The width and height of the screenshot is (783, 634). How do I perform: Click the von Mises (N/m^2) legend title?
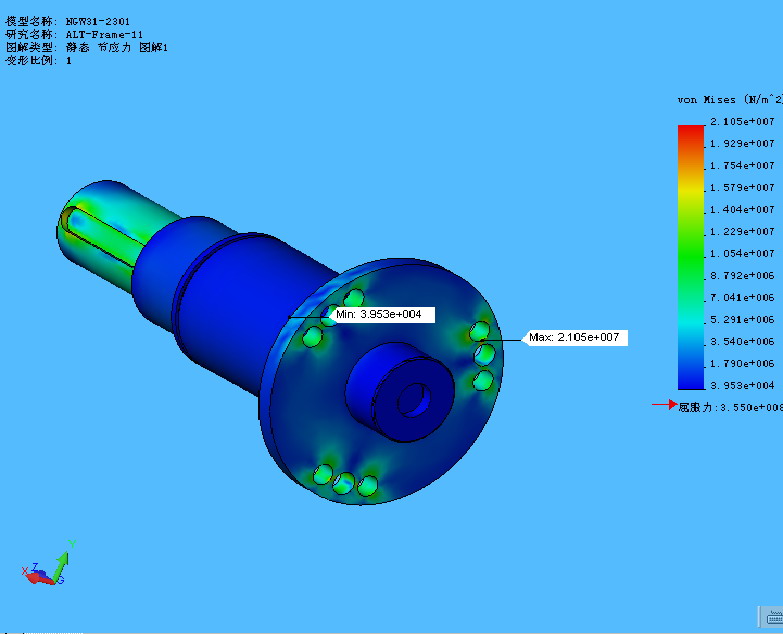pos(730,100)
